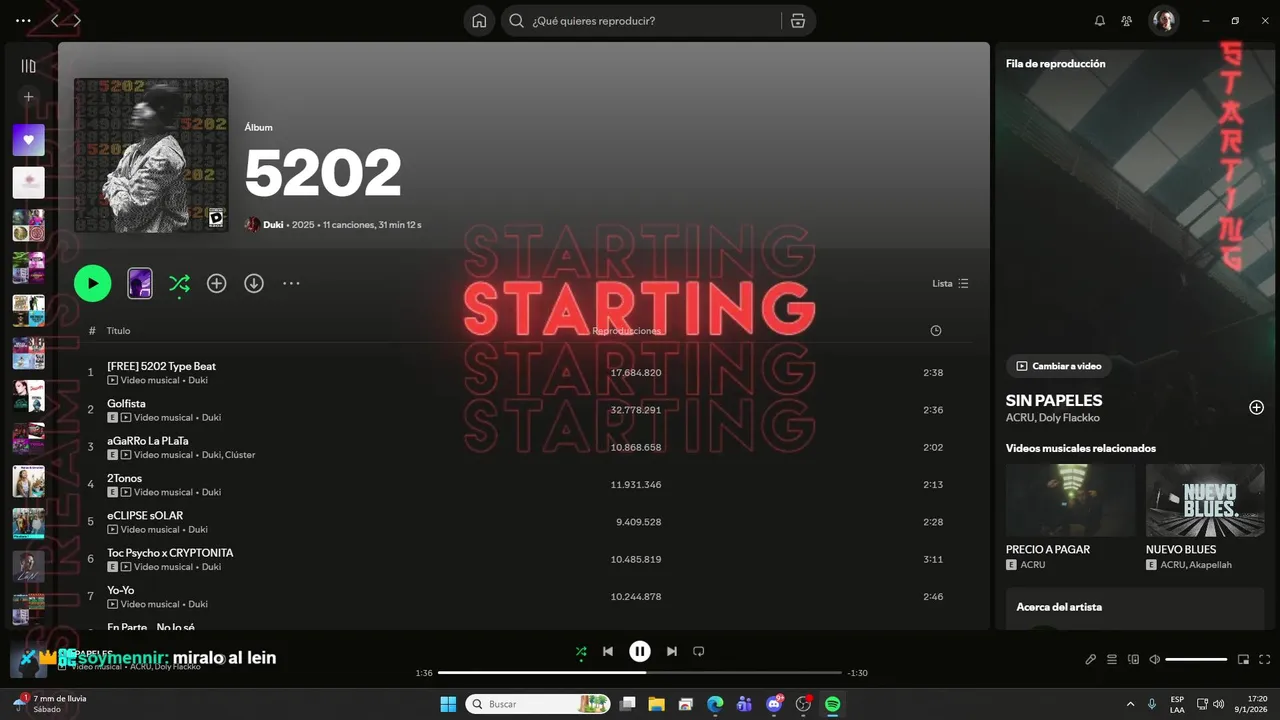The width and height of the screenshot is (1280, 720).
Task: Open Microsoft Edge from taskbar
Action: click(x=715, y=705)
